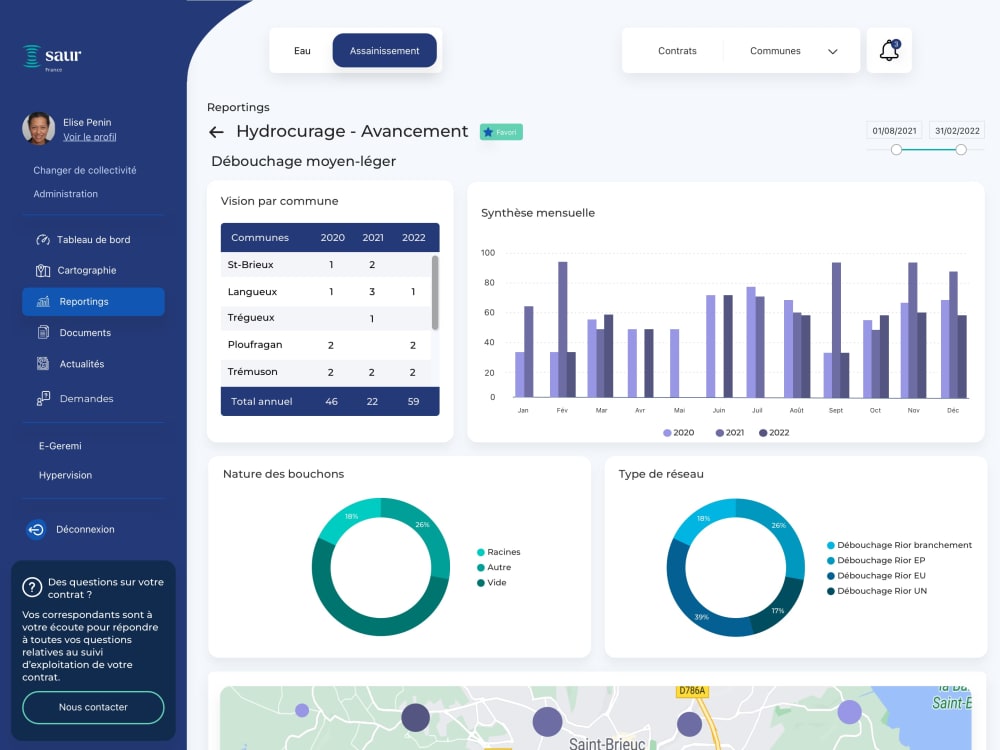Open the E-Geremi link
1000x750 pixels.
[60, 446]
